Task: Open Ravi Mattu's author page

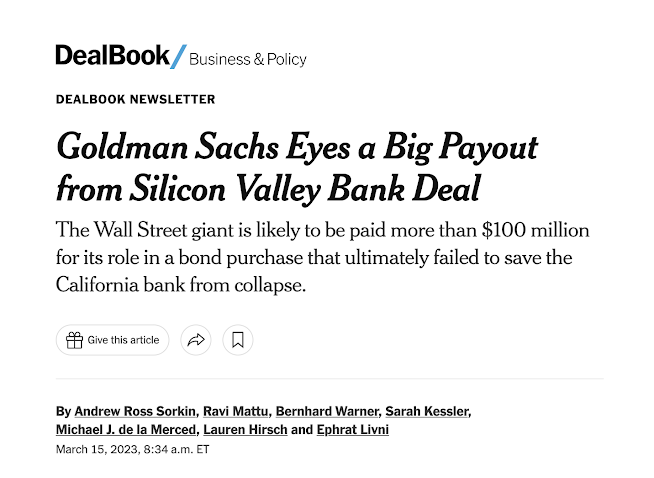Action: (236, 411)
